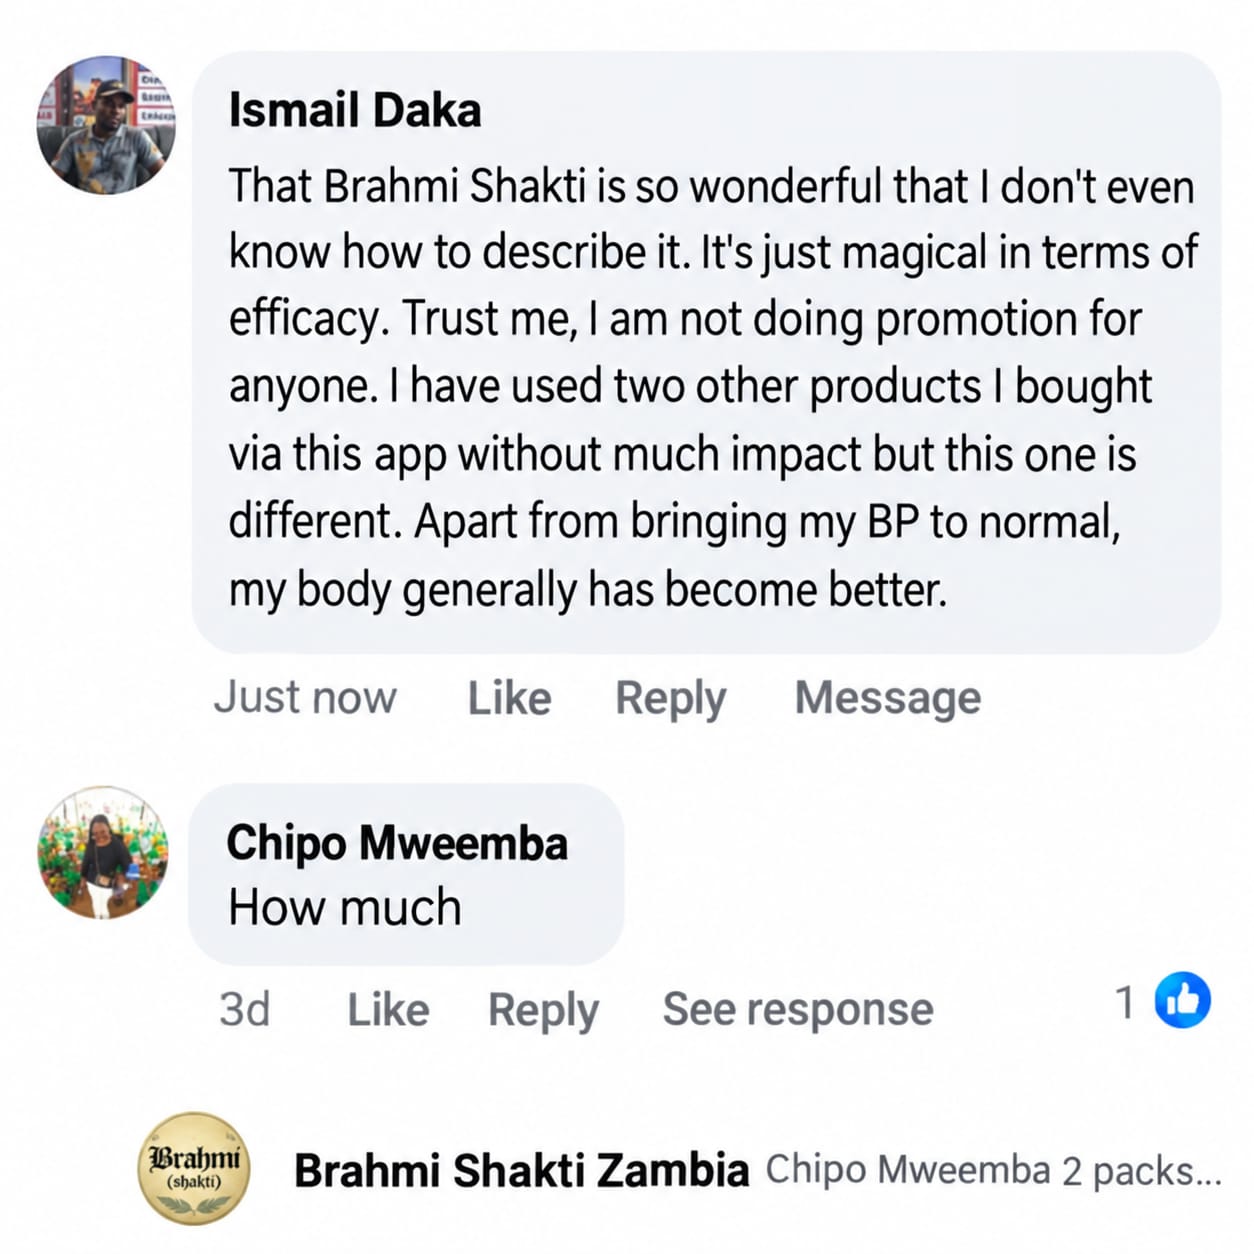View the reaction count of 1
The width and height of the screenshot is (1254, 1254).
1125,1002
